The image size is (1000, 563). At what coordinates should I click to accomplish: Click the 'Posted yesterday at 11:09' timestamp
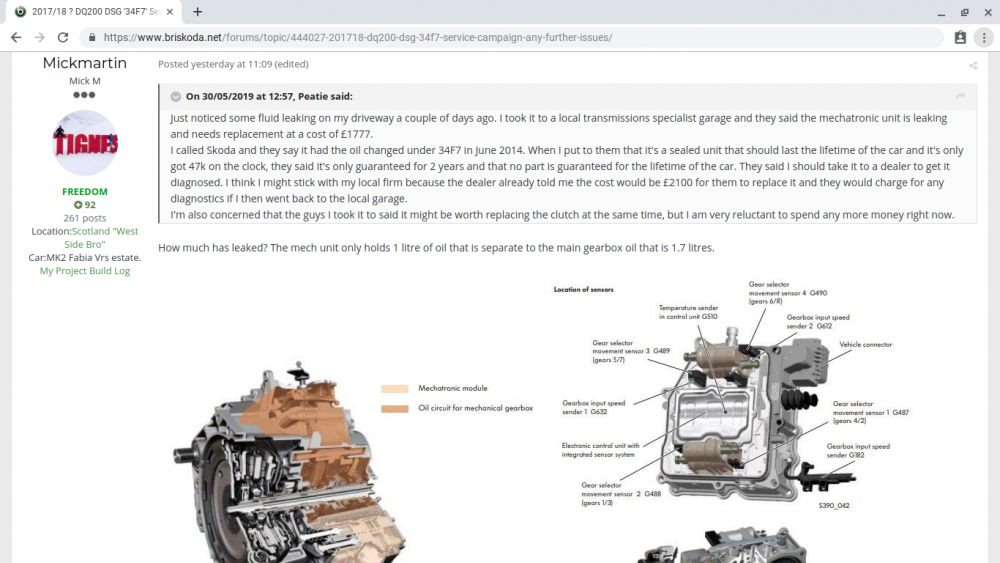tap(215, 64)
